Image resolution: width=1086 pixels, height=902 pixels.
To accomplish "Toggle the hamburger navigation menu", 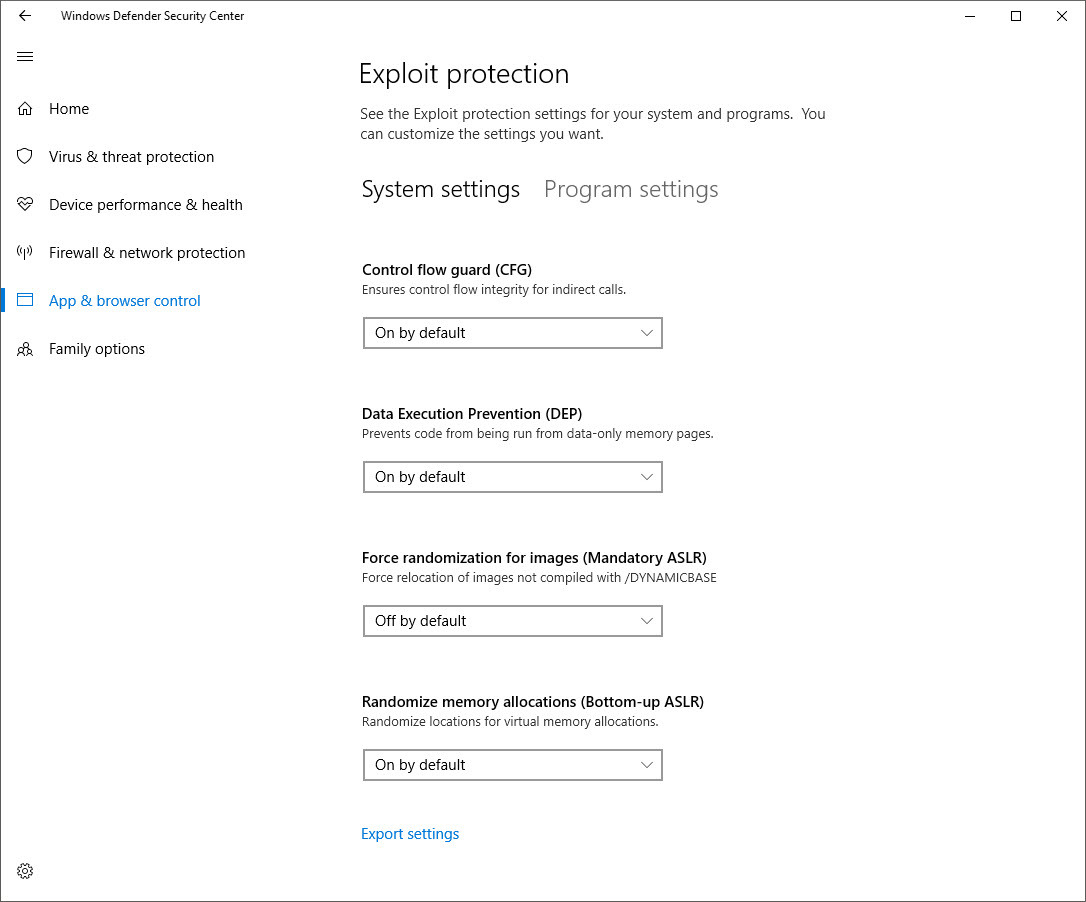I will [26, 57].
